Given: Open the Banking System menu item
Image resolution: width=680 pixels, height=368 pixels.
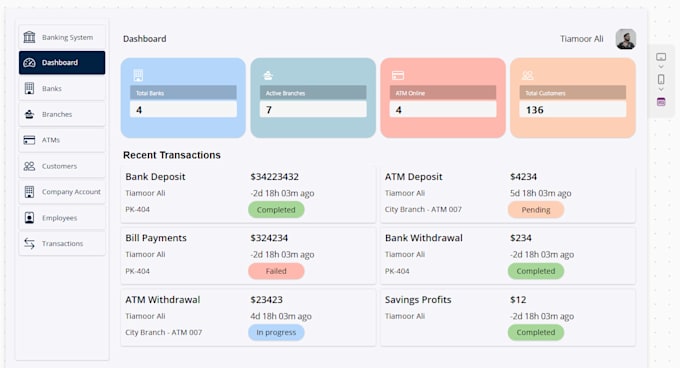Looking at the screenshot, I should [62, 37].
